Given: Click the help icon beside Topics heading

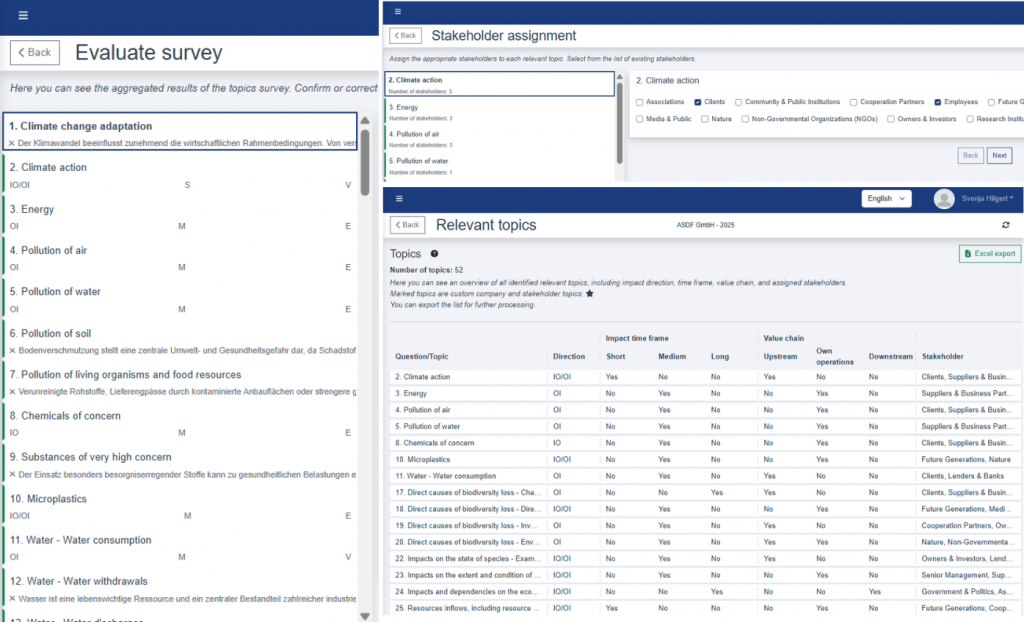Looking at the screenshot, I should [434, 254].
